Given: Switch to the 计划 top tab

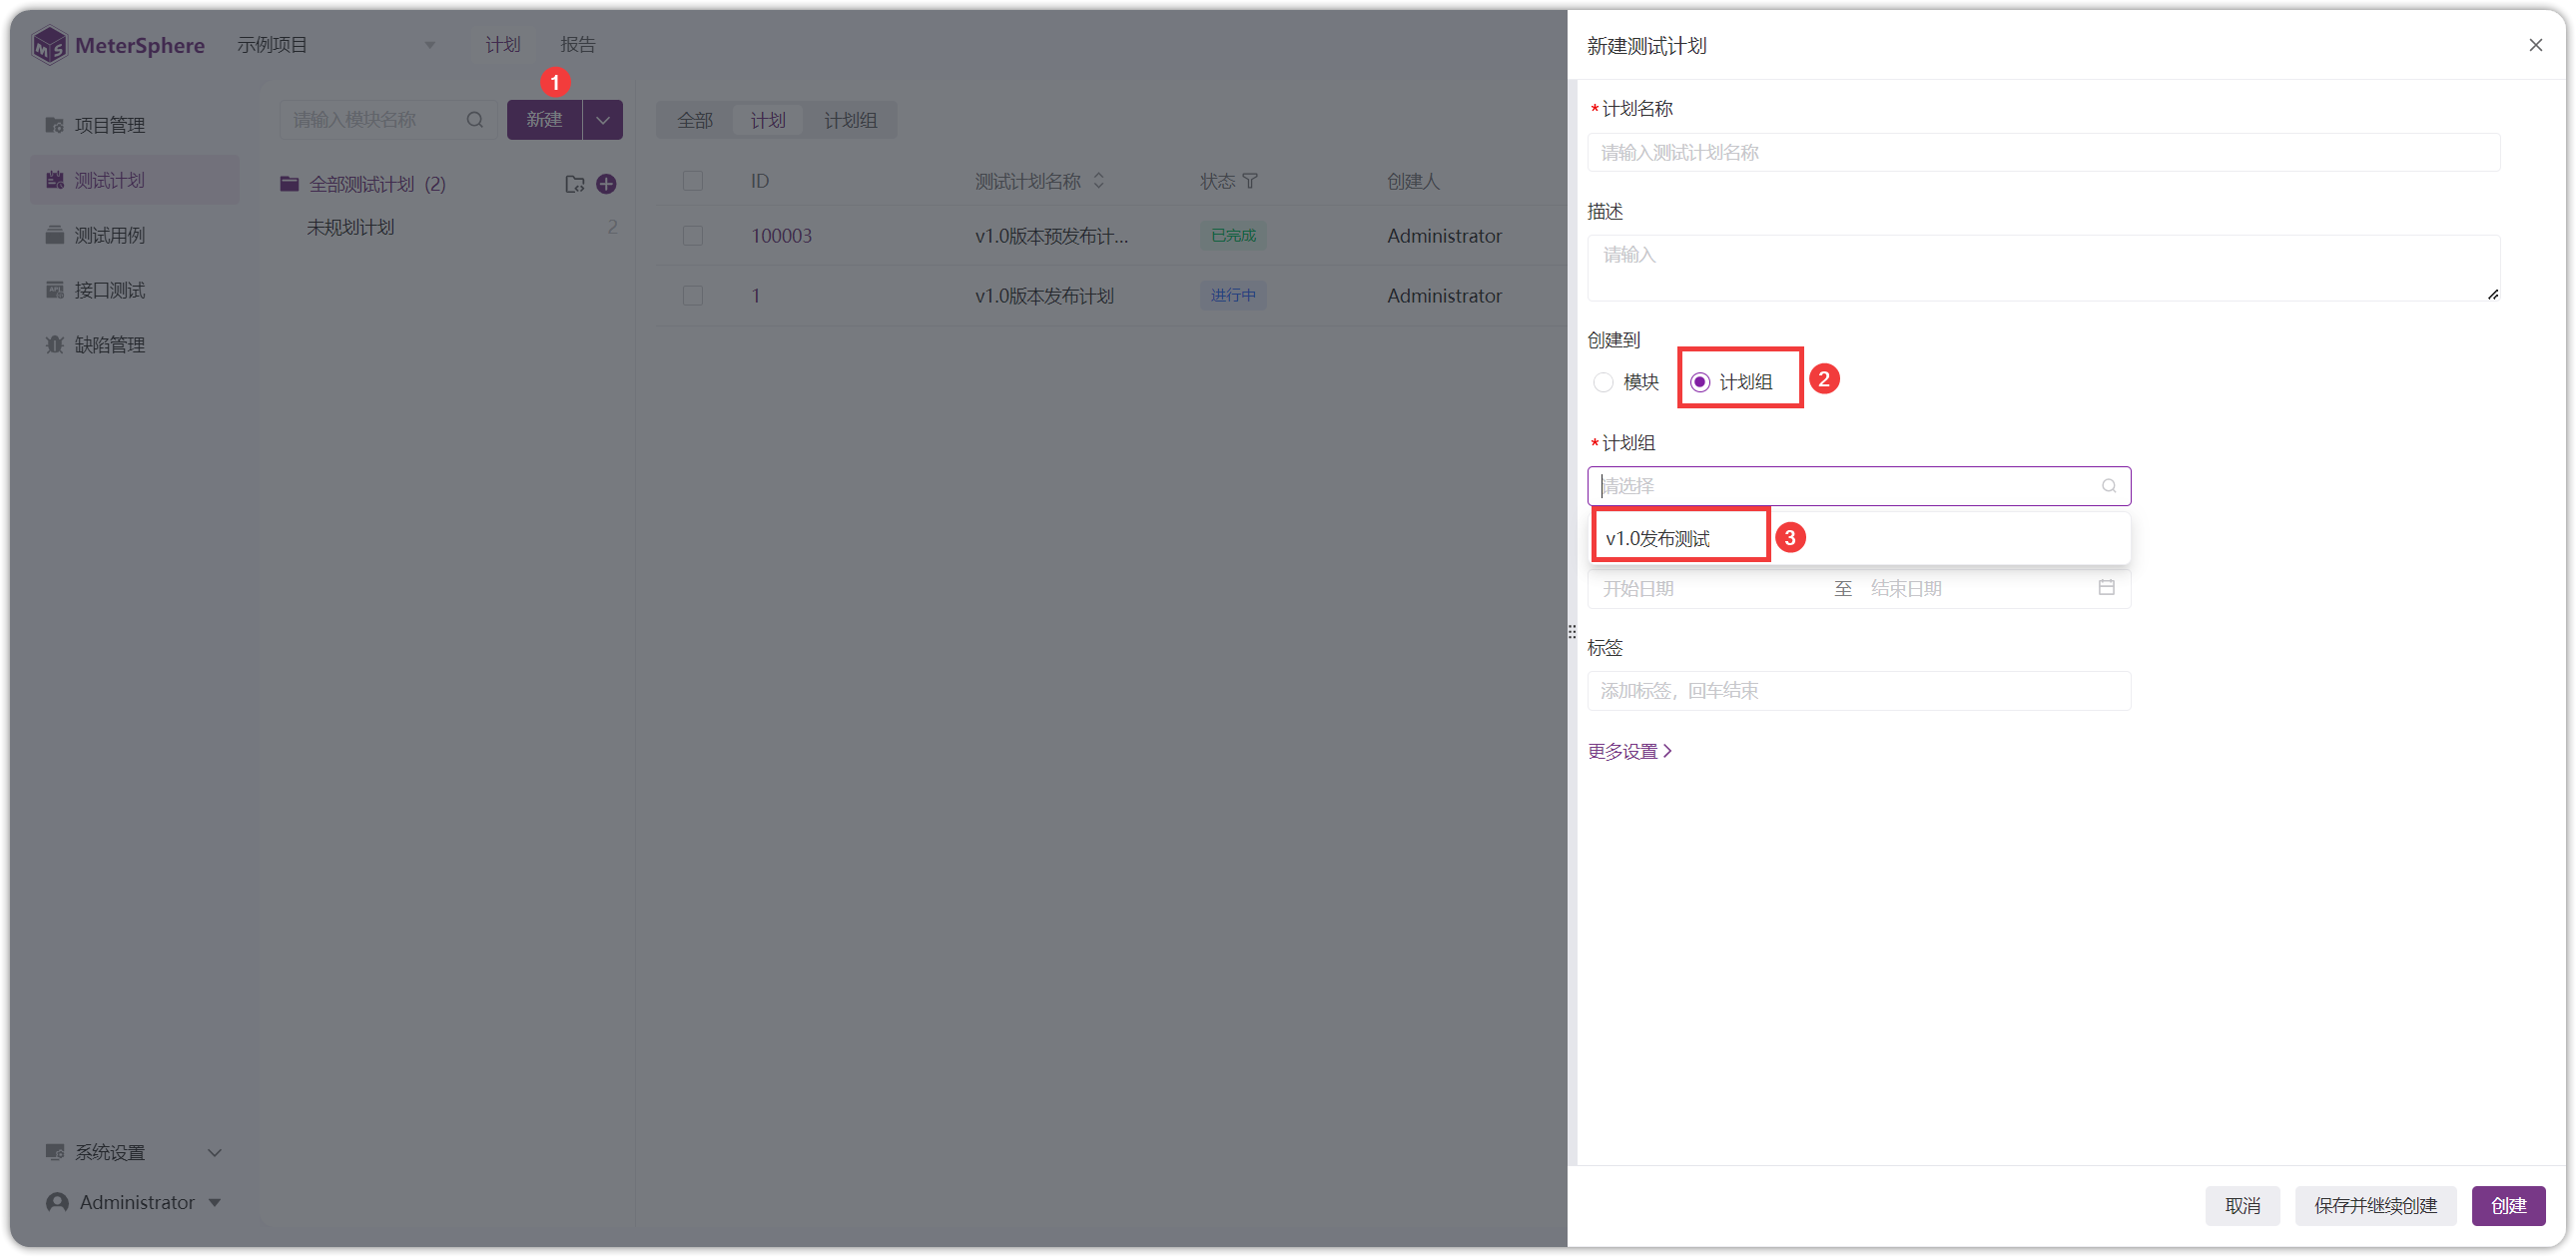Looking at the screenshot, I should click(x=502, y=45).
